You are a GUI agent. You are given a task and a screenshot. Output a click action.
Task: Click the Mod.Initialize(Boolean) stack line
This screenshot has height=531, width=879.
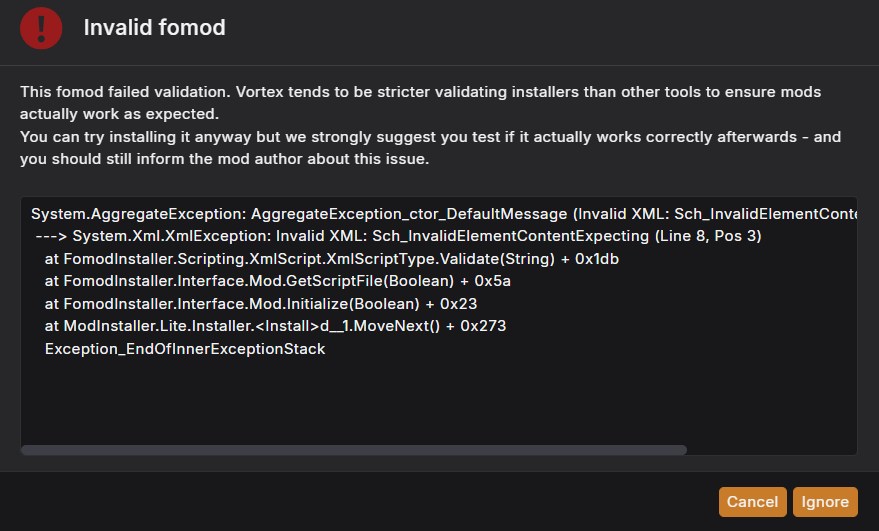(261, 304)
